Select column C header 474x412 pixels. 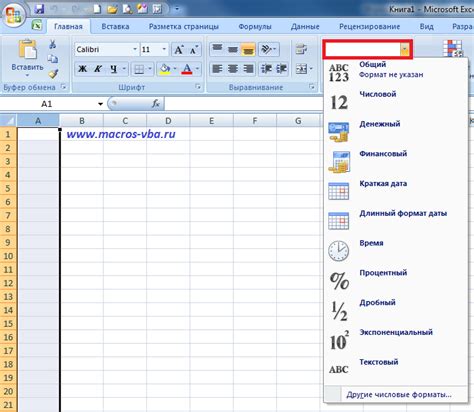[x=125, y=121]
